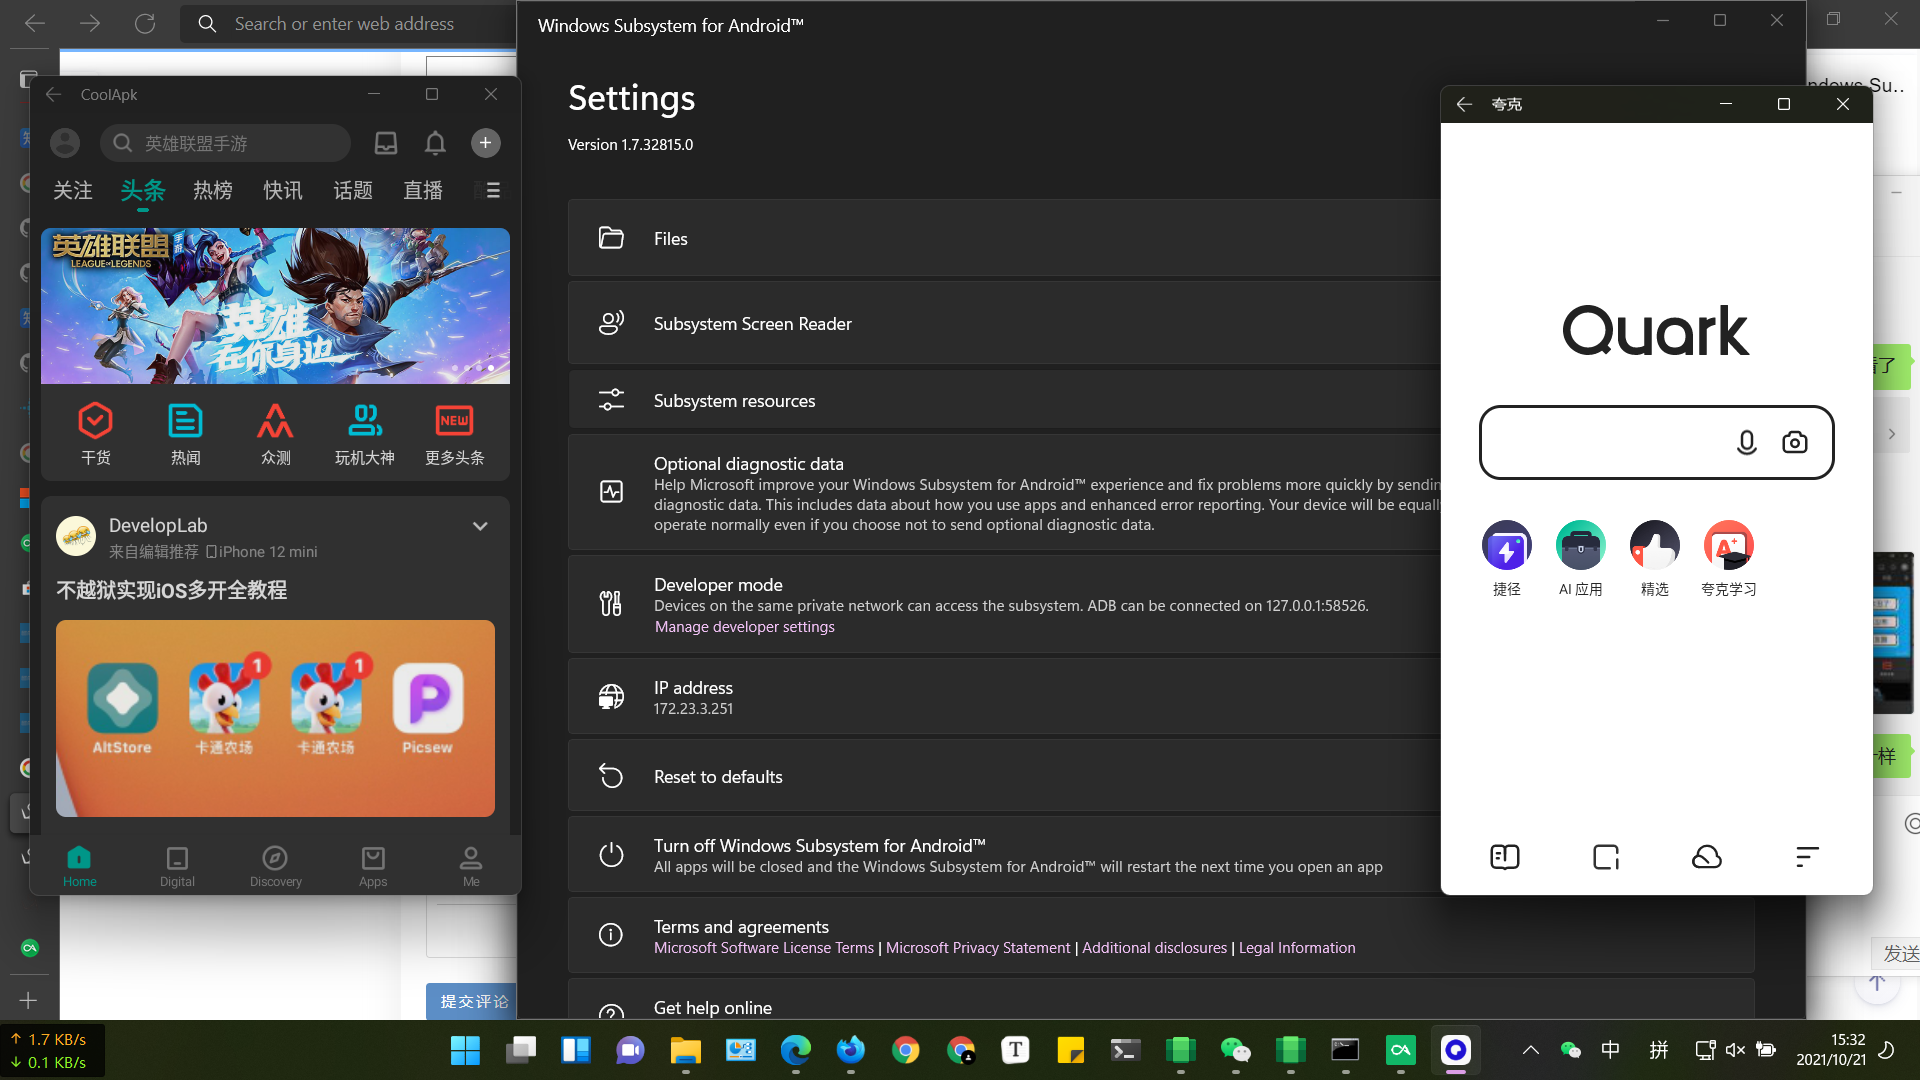Open the AltStore post image thumbnail
Screen dimensions: 1920x1080
275,718
